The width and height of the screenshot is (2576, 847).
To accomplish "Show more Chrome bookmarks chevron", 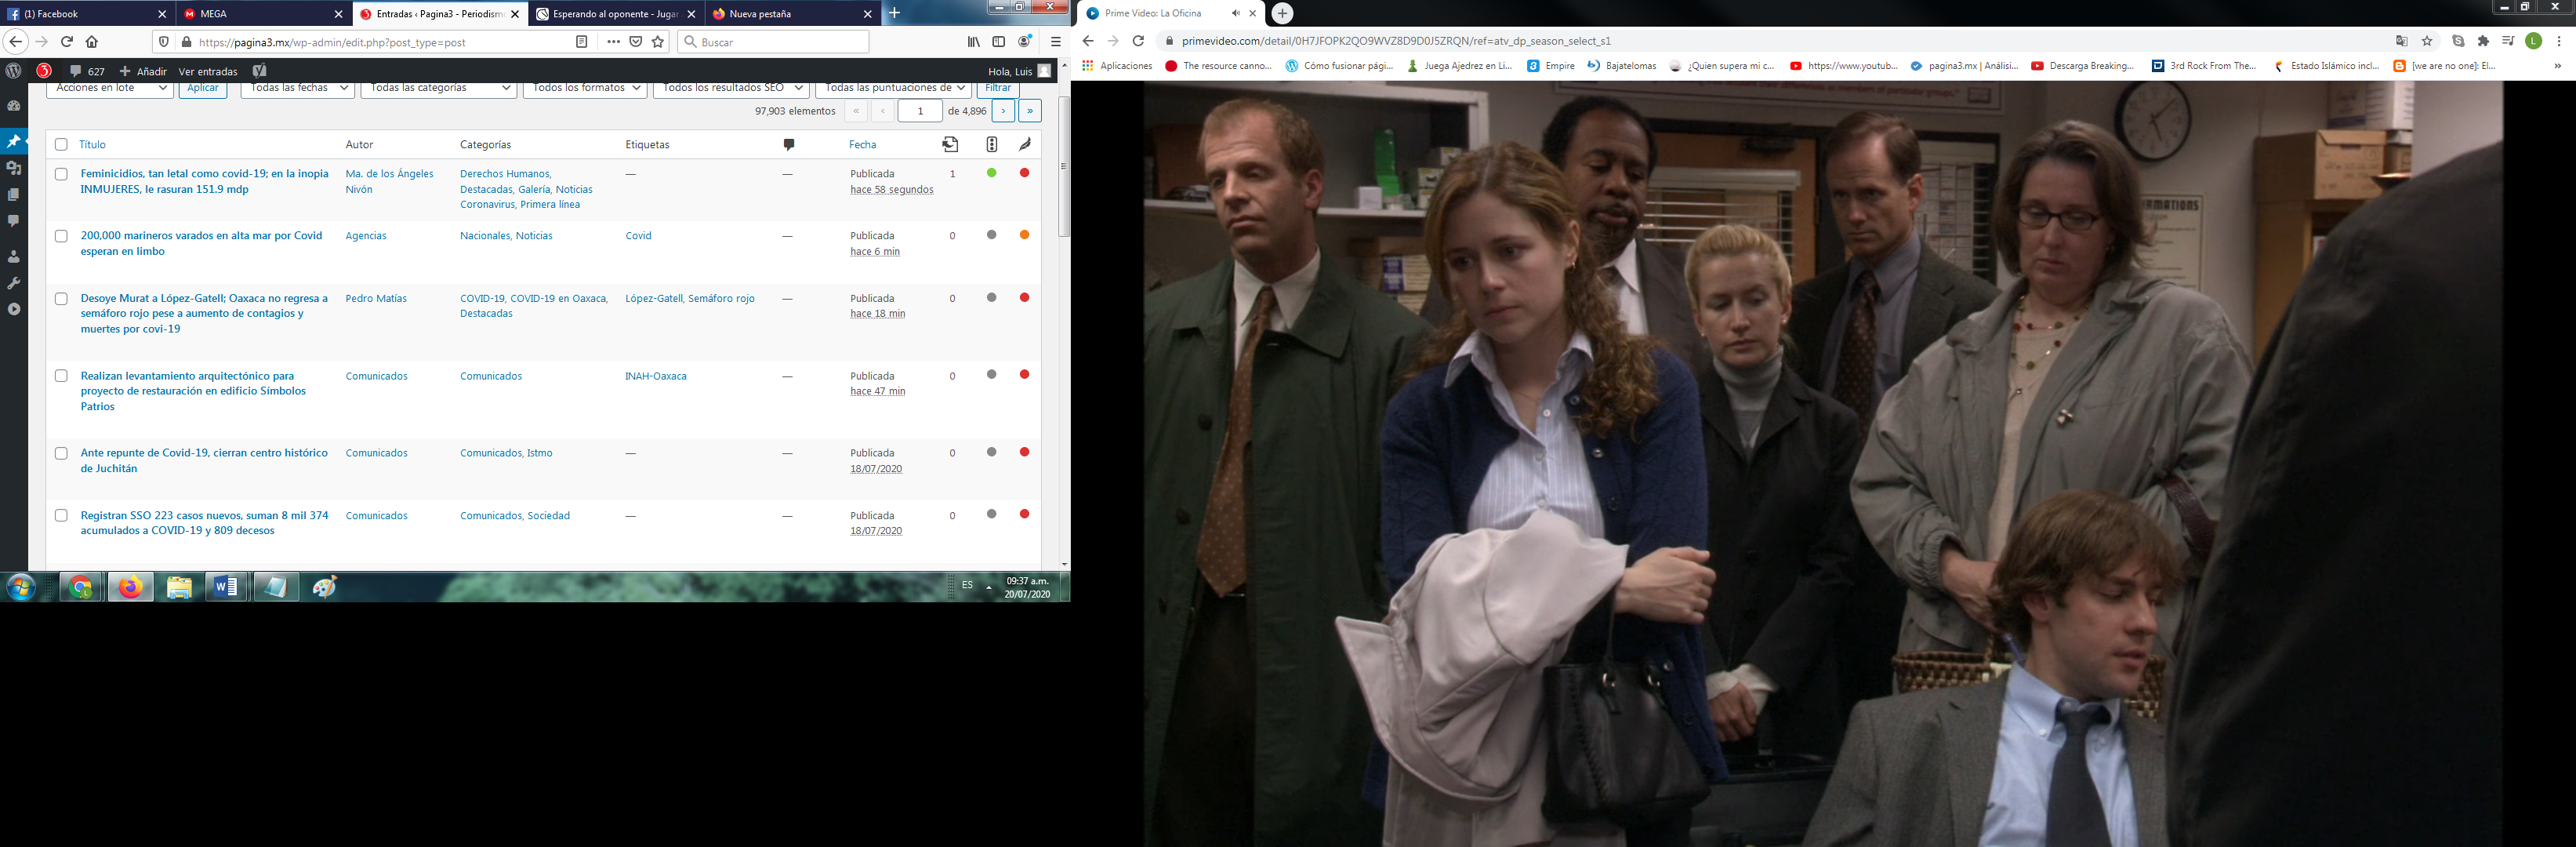I will click(x=2558, y=66).
